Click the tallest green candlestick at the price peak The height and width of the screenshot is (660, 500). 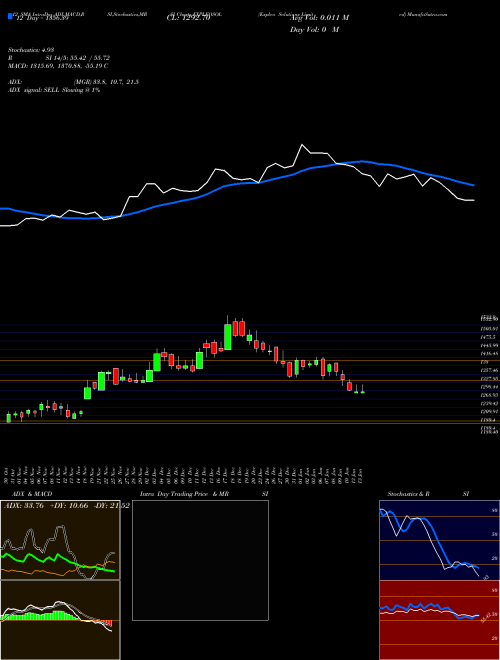228,337
